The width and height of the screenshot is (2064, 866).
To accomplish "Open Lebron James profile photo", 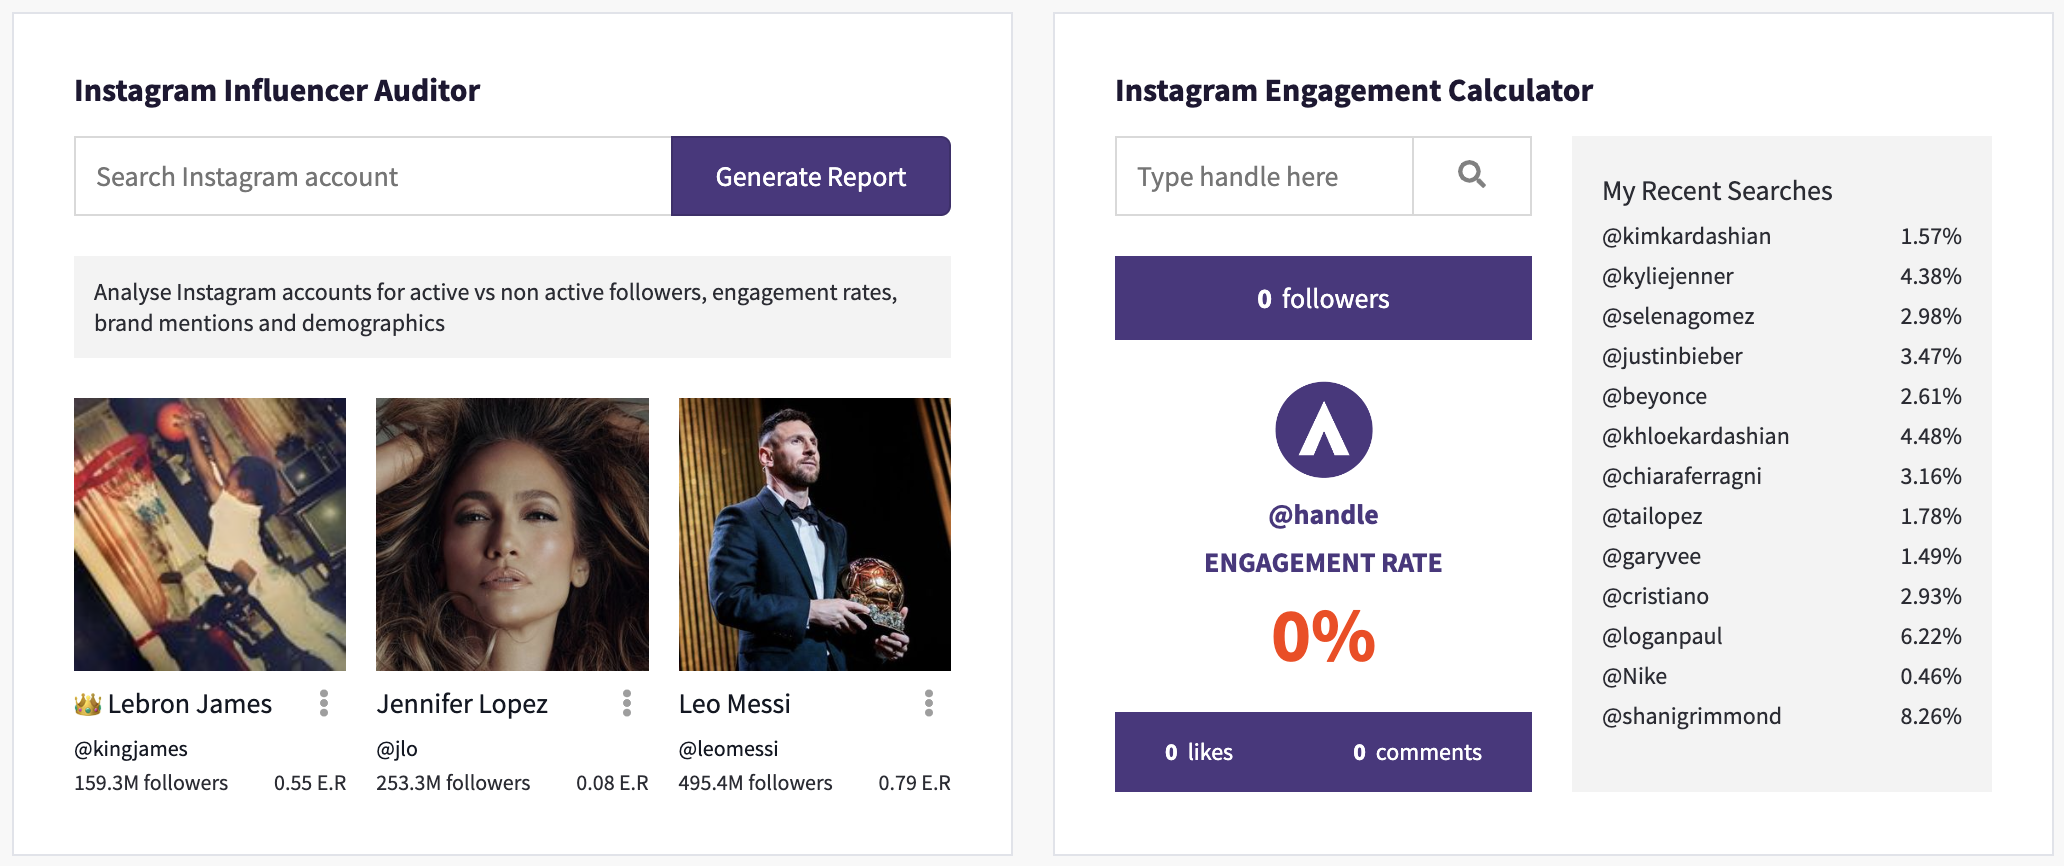I will [x=210, y=534].
